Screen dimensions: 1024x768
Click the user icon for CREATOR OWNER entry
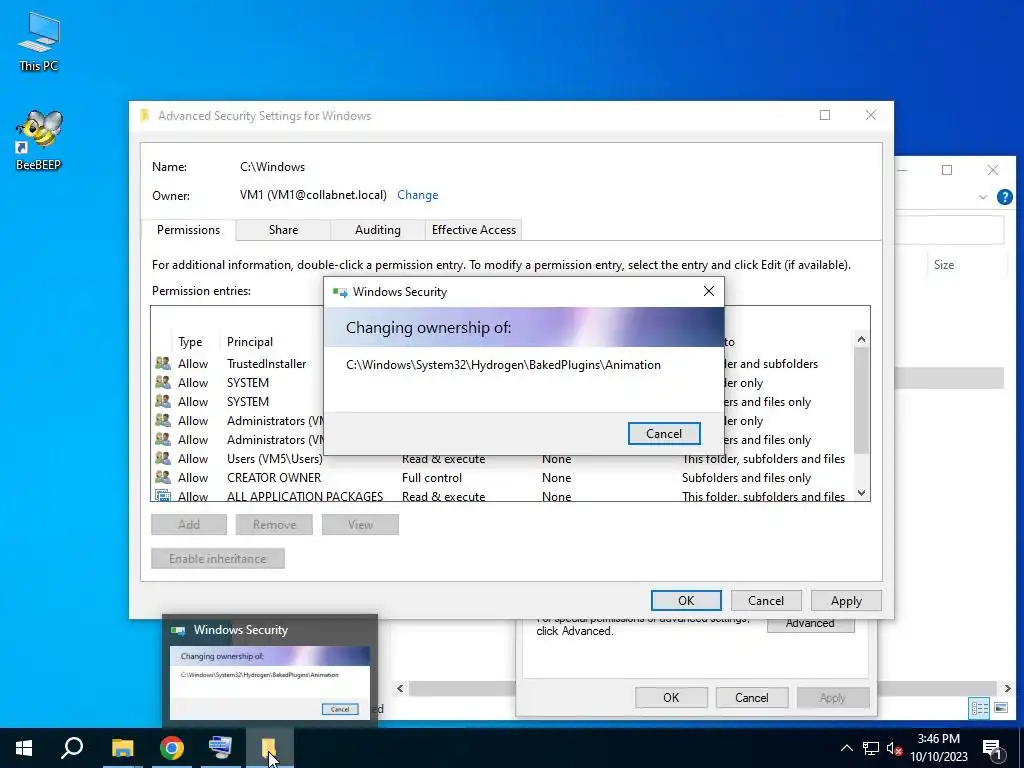(x=163, y=477)
